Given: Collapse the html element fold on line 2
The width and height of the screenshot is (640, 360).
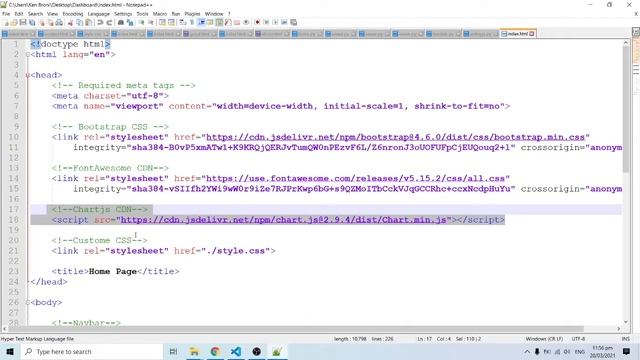Looking at the screenshot, I should [x=28, y=54].
